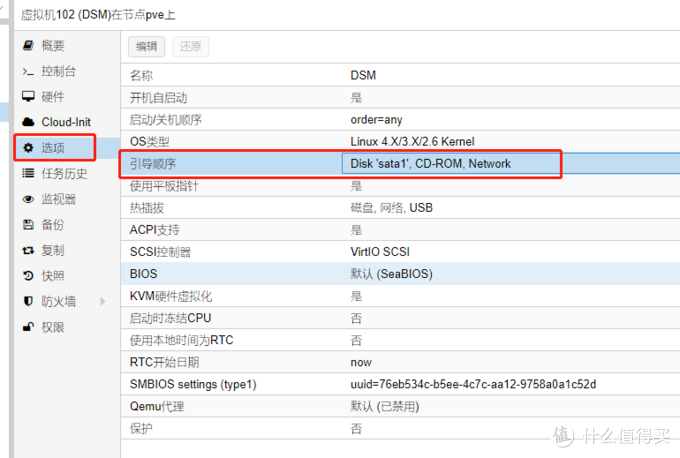Screen dimensions: 680x458
Task: Click the VirtIO SCSI value
Action: 380,252
